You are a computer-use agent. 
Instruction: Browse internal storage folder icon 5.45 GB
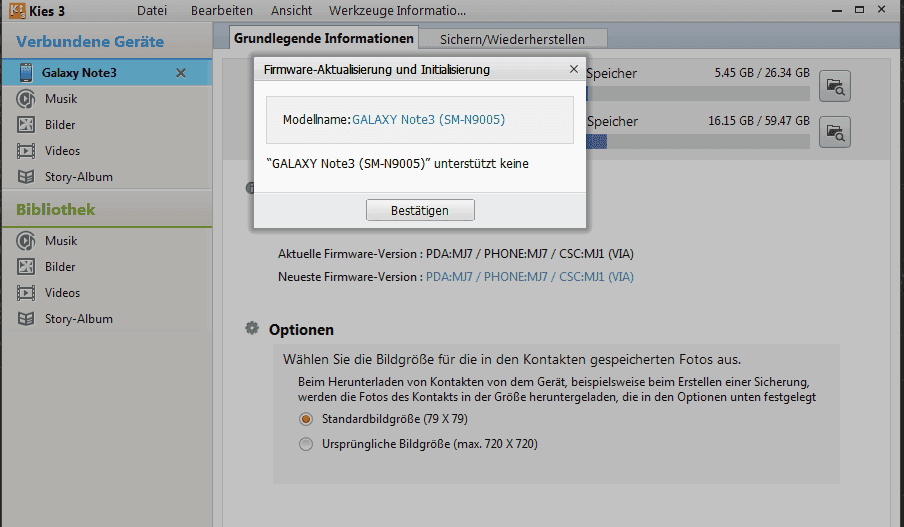coord(834,86)
